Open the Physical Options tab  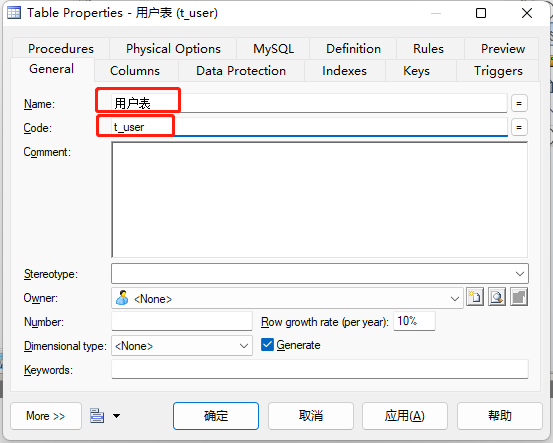click(x=173, y=48)
